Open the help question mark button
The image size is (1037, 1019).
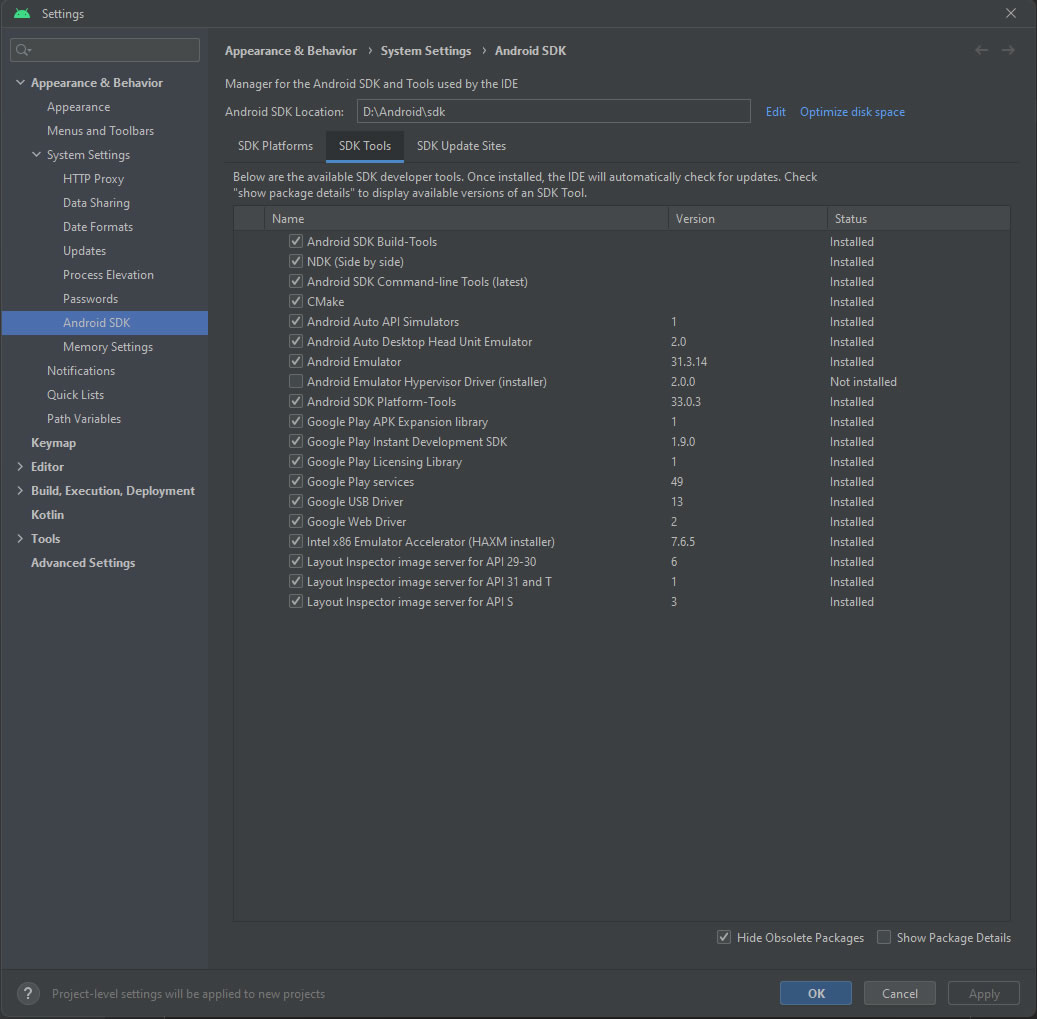[x=28, y=993]
